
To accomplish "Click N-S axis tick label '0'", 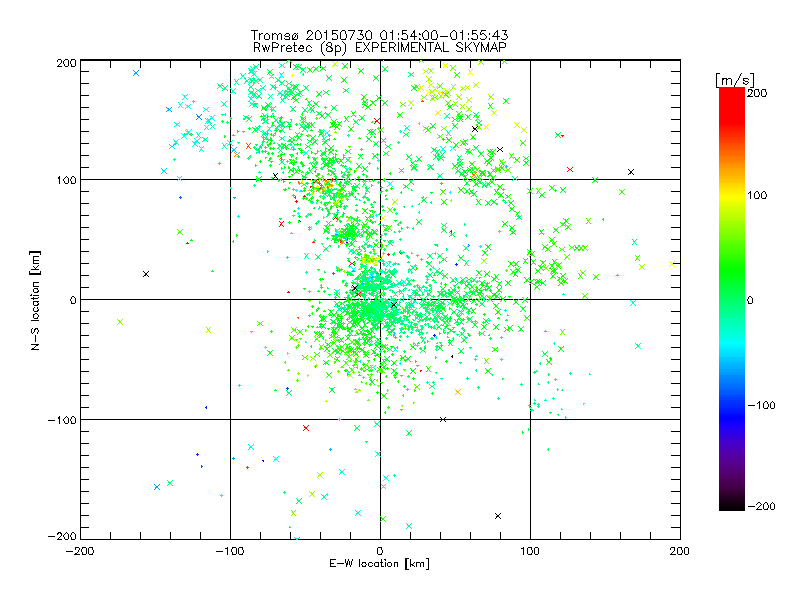I will 73,300.
